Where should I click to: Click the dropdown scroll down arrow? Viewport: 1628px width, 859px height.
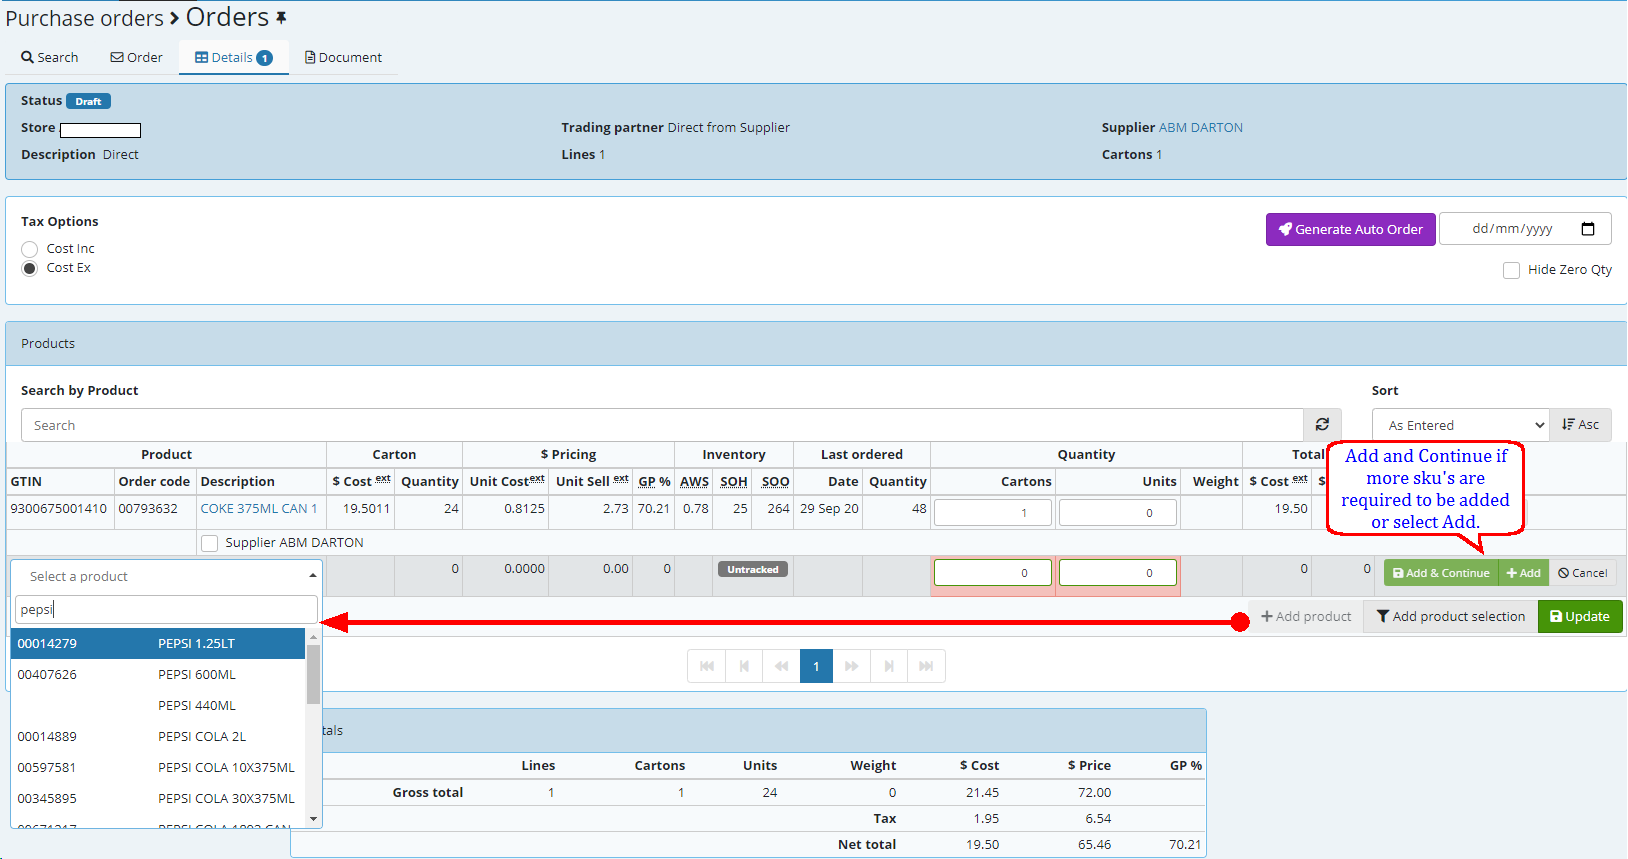(x=313, y=819)
